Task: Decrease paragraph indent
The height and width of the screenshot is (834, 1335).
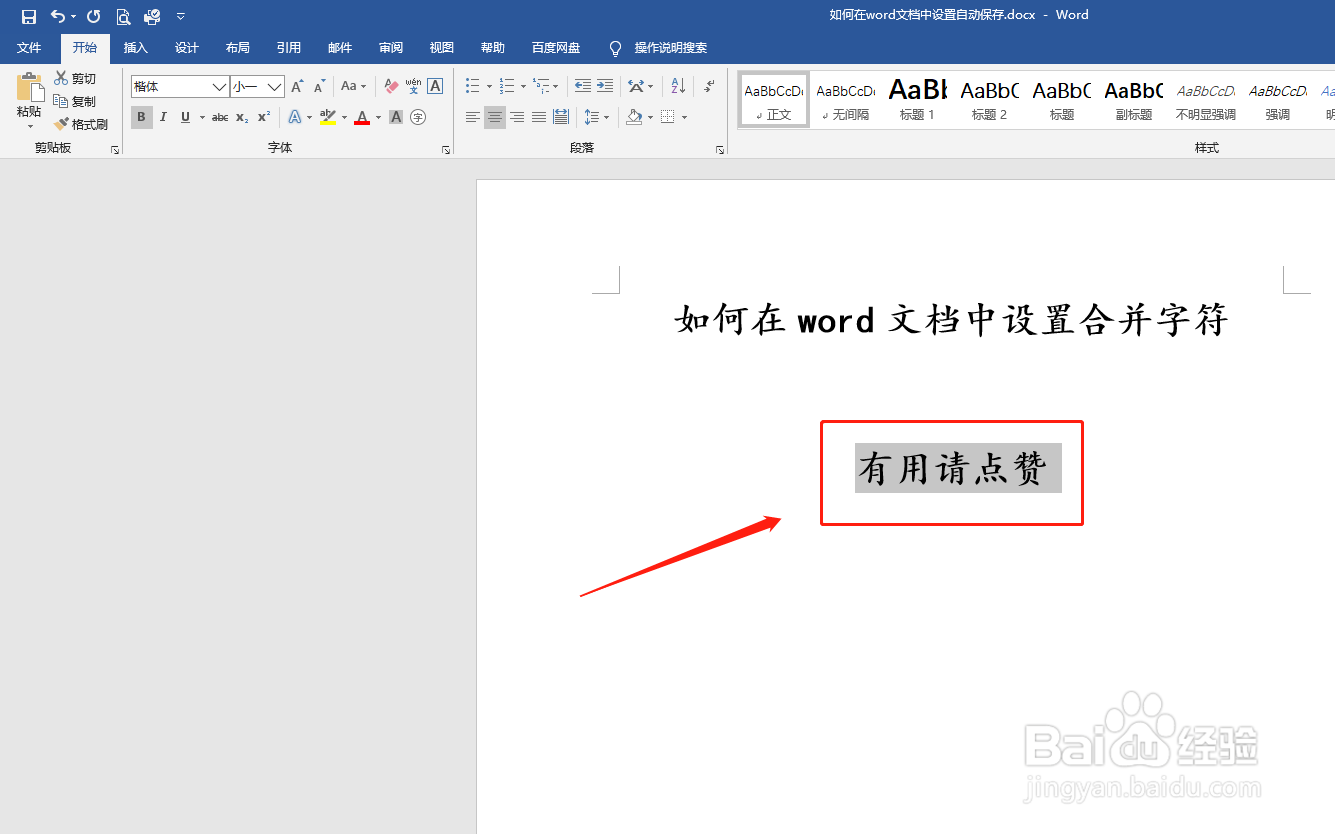Action: [x=583, y=87]
